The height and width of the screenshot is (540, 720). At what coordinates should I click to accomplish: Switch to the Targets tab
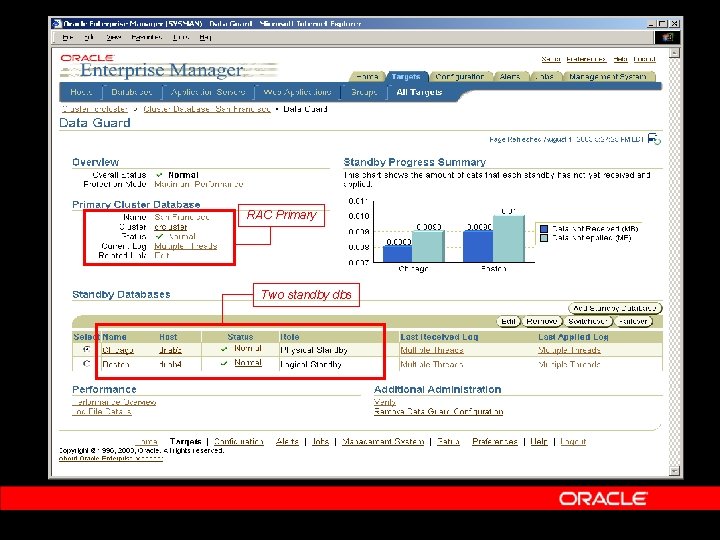coord(406,77)
